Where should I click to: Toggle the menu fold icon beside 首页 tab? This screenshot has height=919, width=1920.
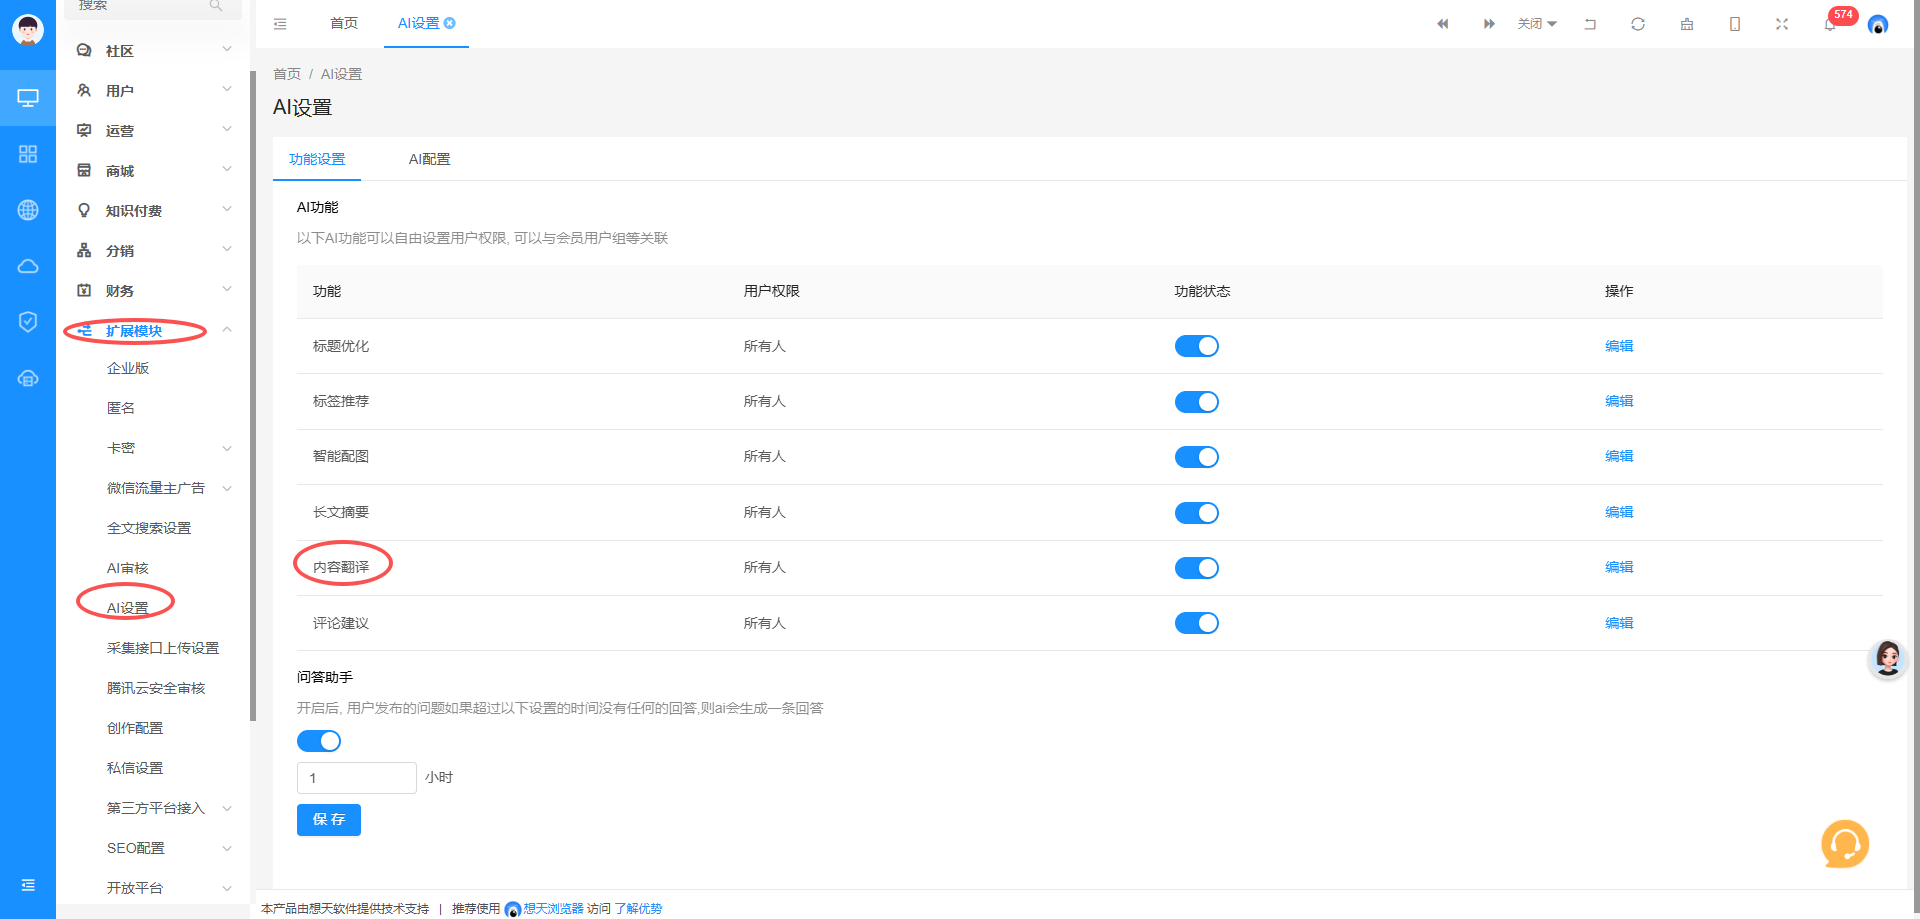tap(280, 23)
